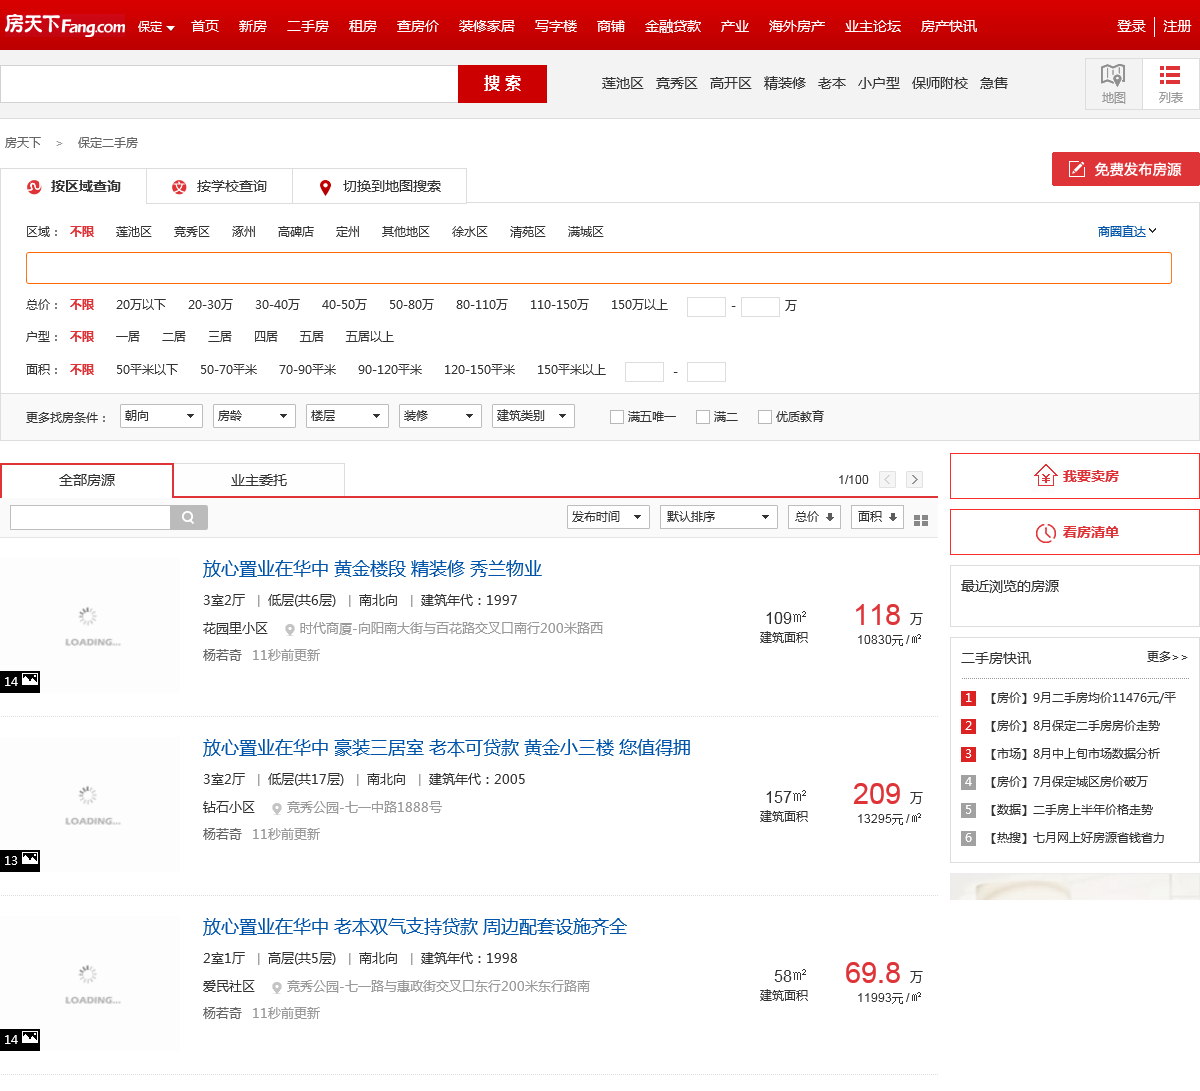1200x1091 pixels.
Task: Click 急售 quick search tag
Action: (994, 83)
